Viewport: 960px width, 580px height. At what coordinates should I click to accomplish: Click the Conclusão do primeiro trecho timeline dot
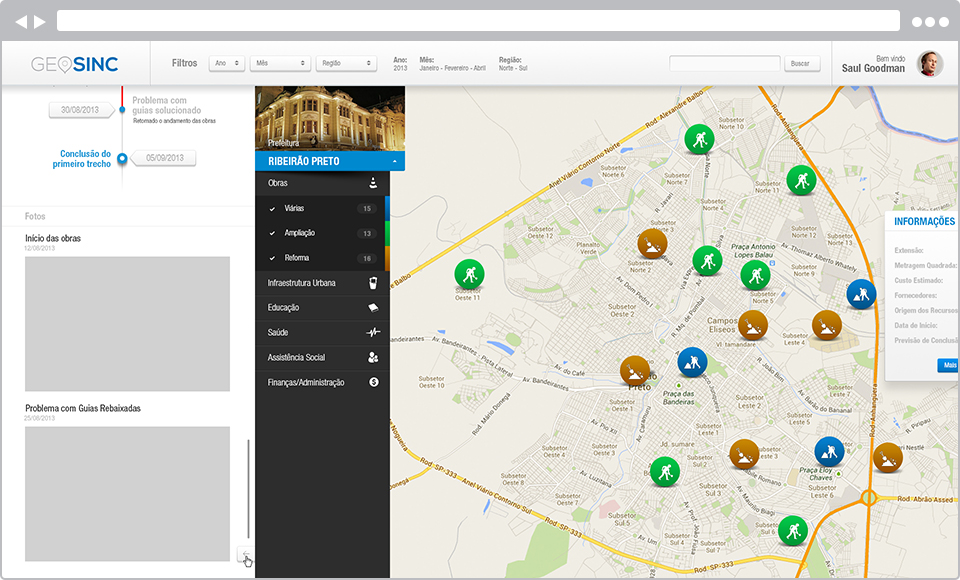(122, 159)
